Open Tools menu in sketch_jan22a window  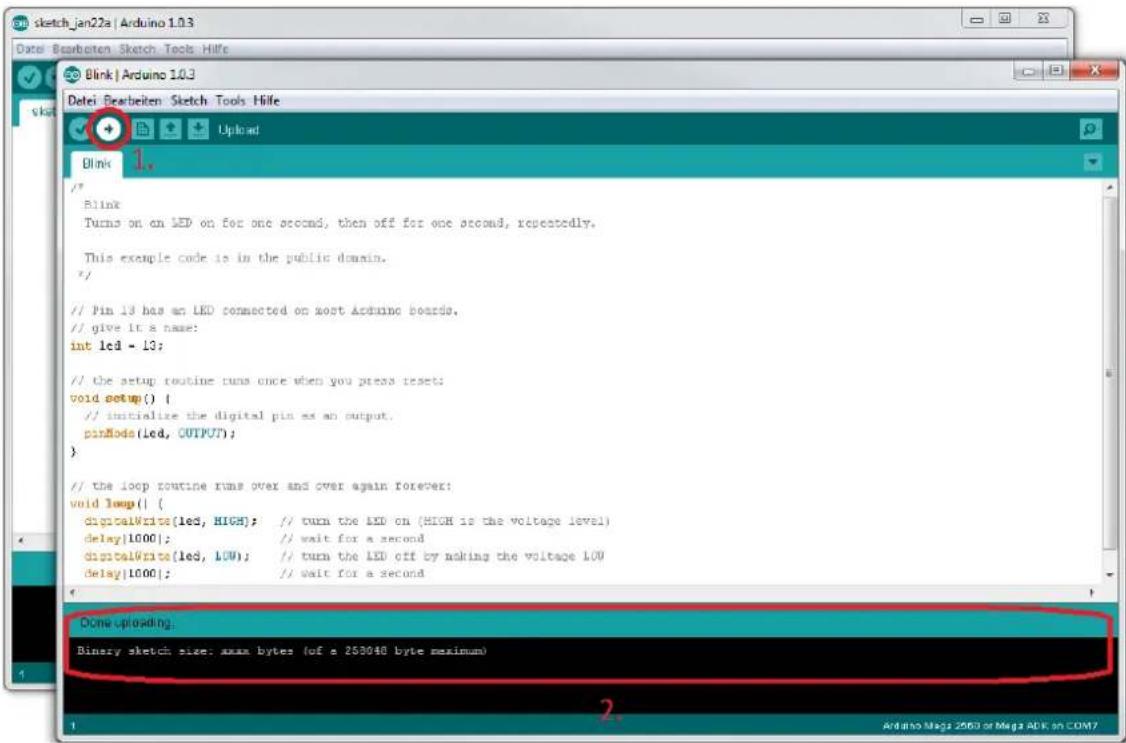tap(179, 49)
